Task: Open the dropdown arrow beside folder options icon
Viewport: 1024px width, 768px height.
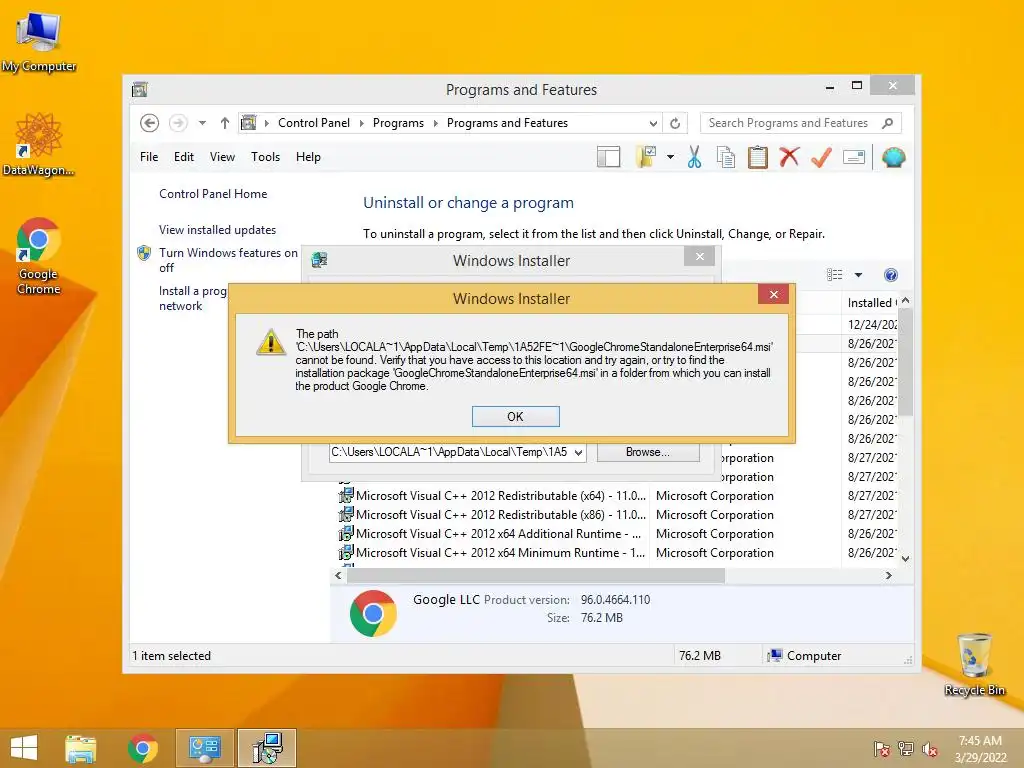Action: pos(670,157)
